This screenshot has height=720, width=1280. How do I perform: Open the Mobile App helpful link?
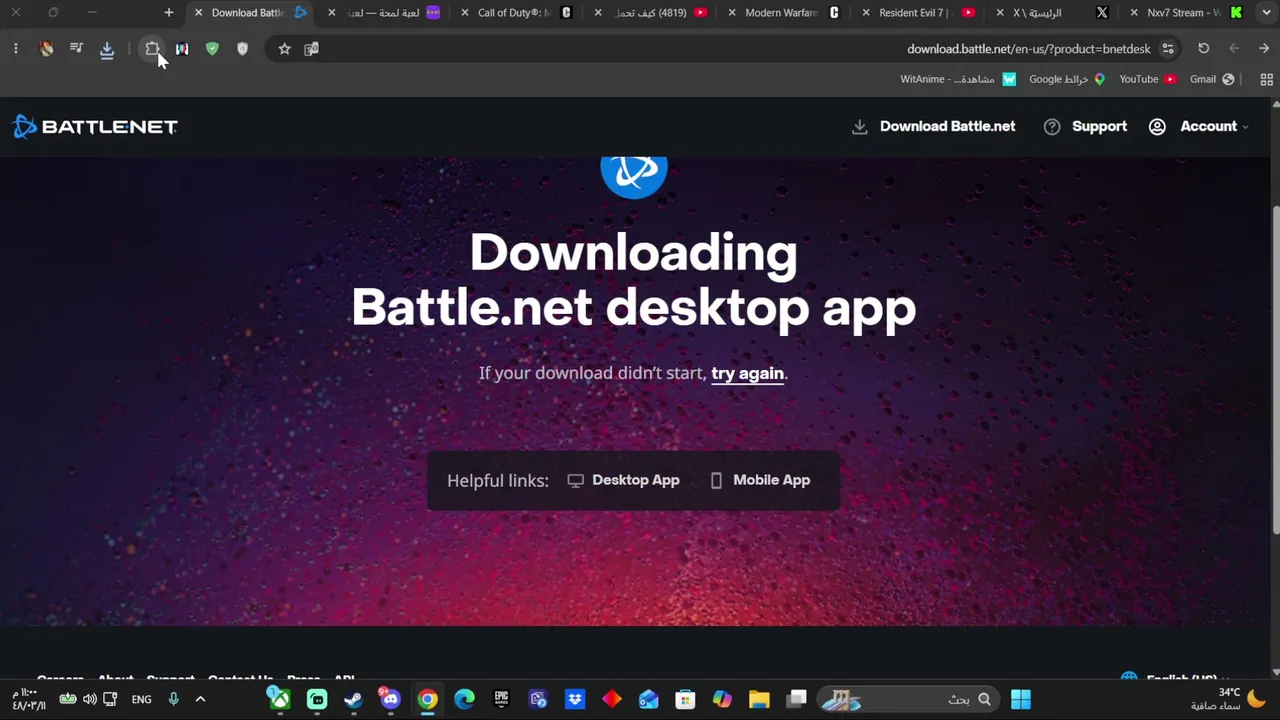point(760,480)
